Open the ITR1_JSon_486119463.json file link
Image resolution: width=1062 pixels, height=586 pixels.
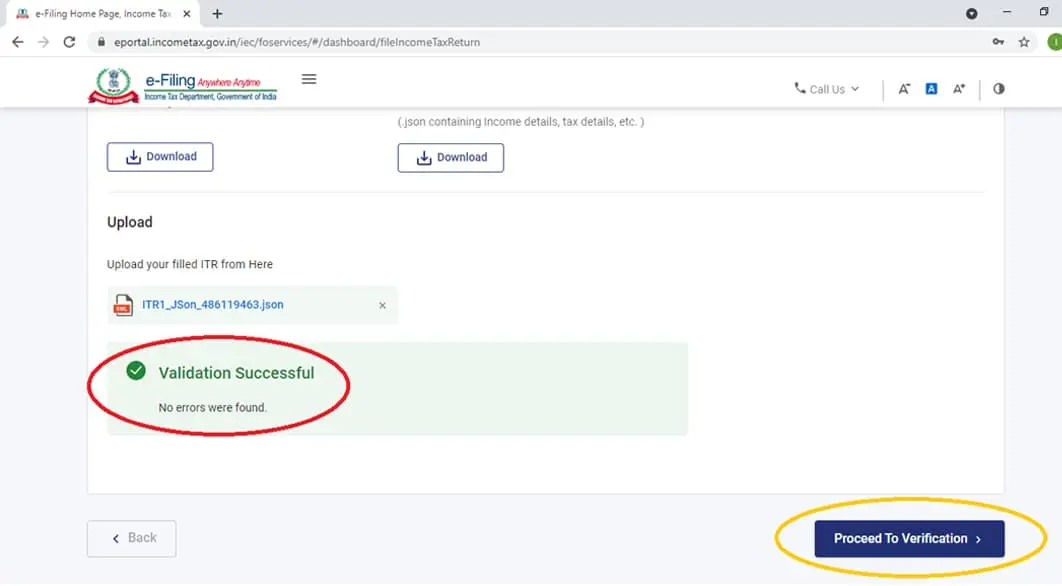[213, 305]
